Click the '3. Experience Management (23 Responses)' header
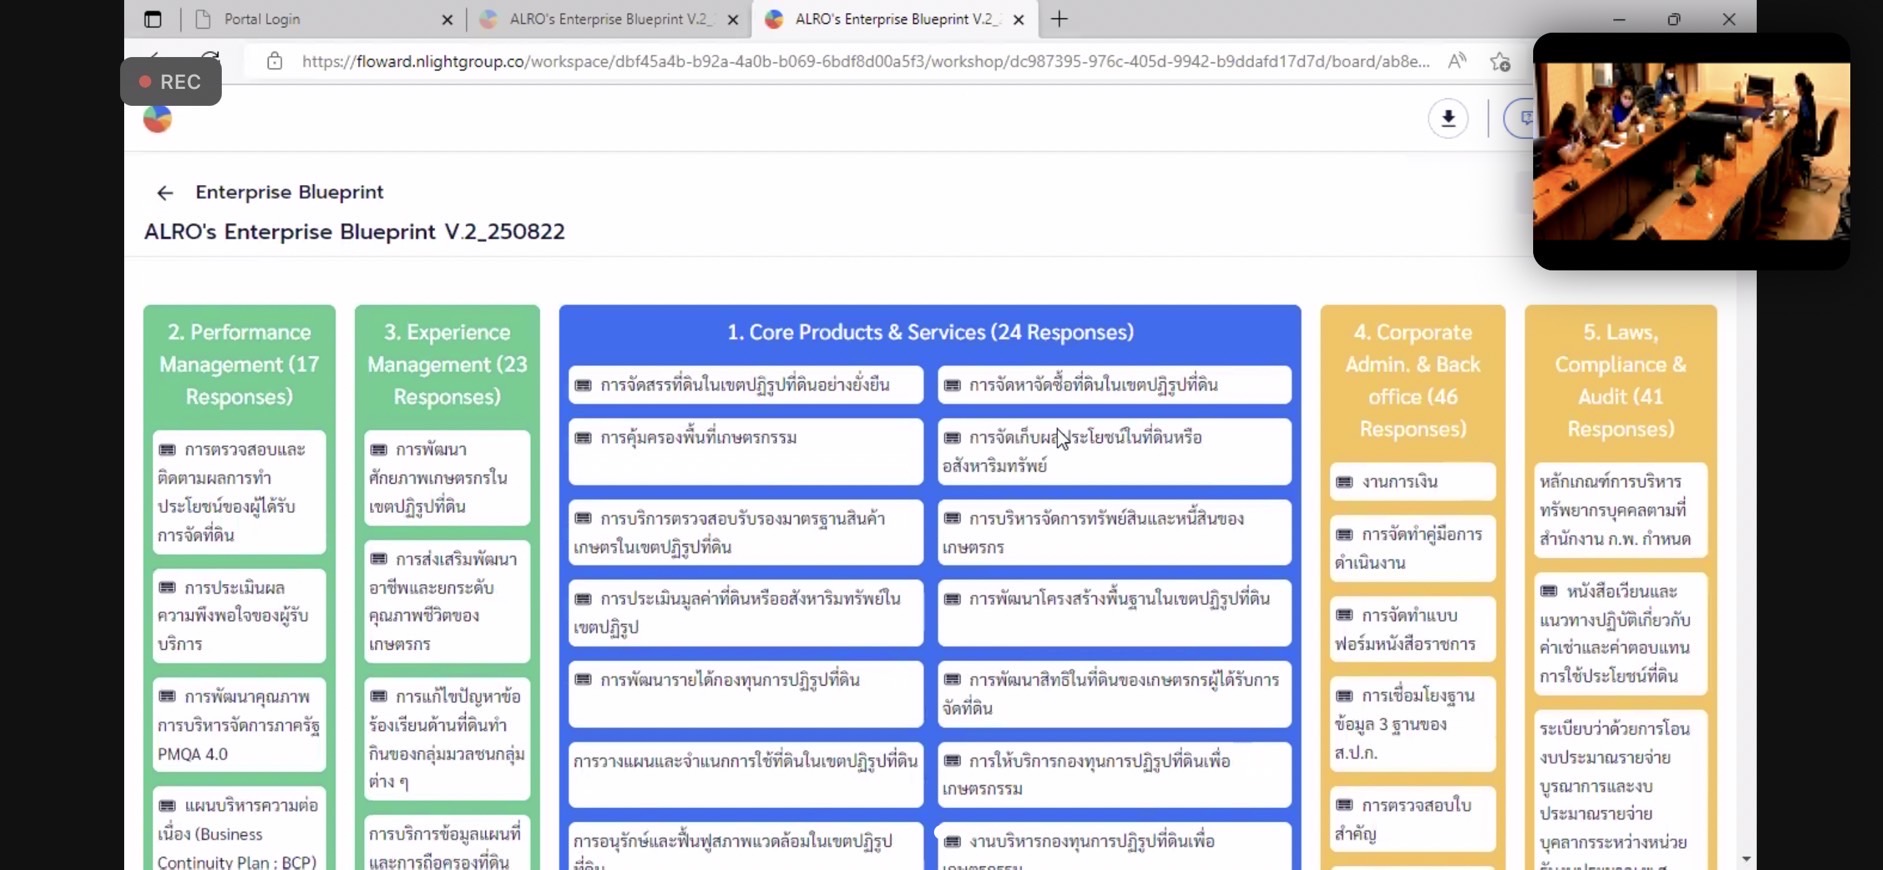 pyautogui.click(x=447, y=364)
